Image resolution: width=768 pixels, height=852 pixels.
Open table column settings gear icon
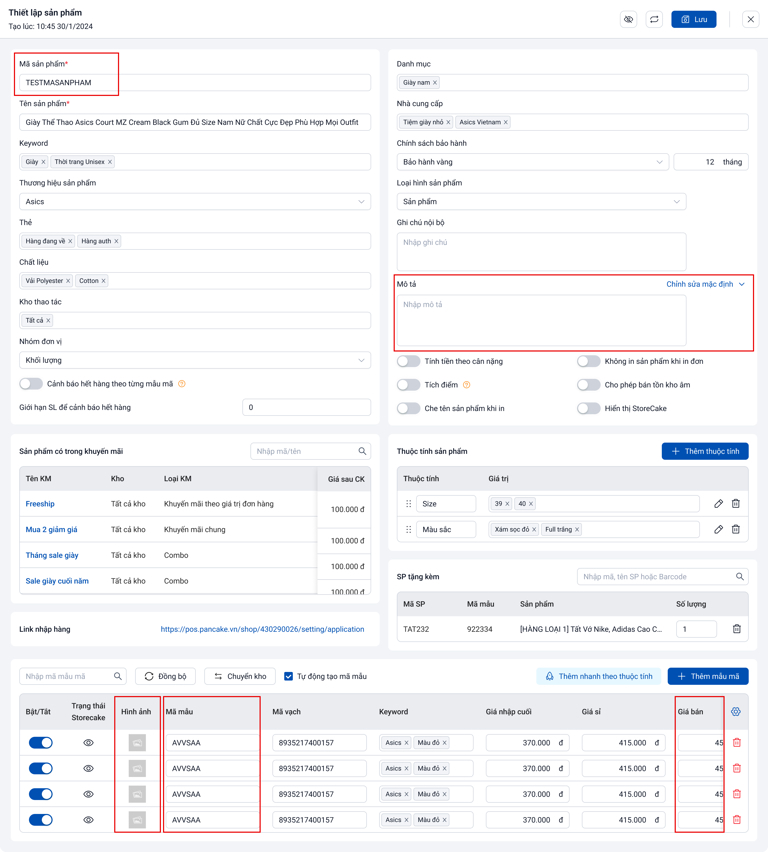point(736,712)
